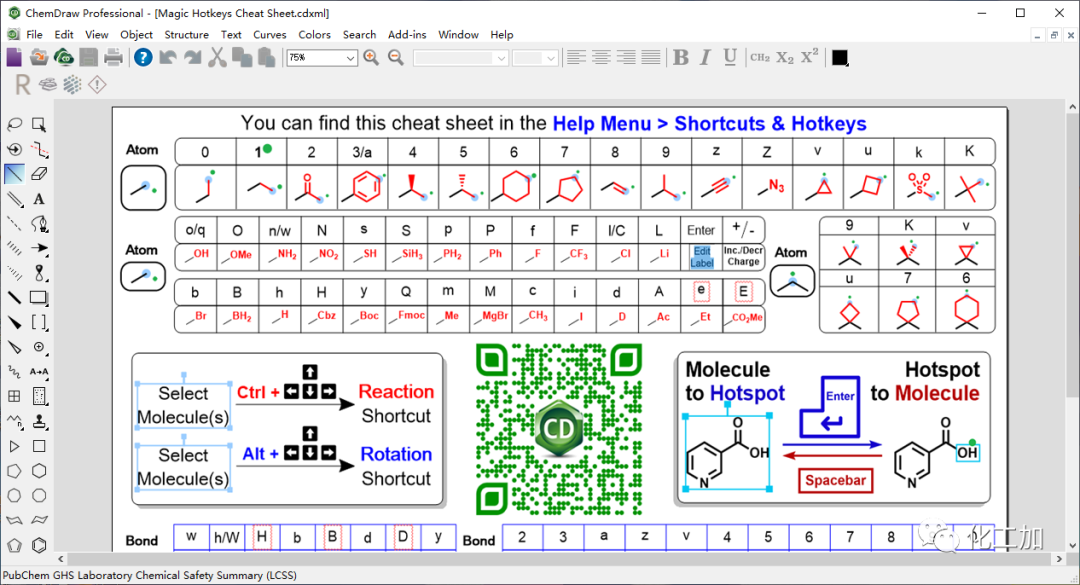
Task: Click the vertical scrollbar down arrow
Action: 1072,546
